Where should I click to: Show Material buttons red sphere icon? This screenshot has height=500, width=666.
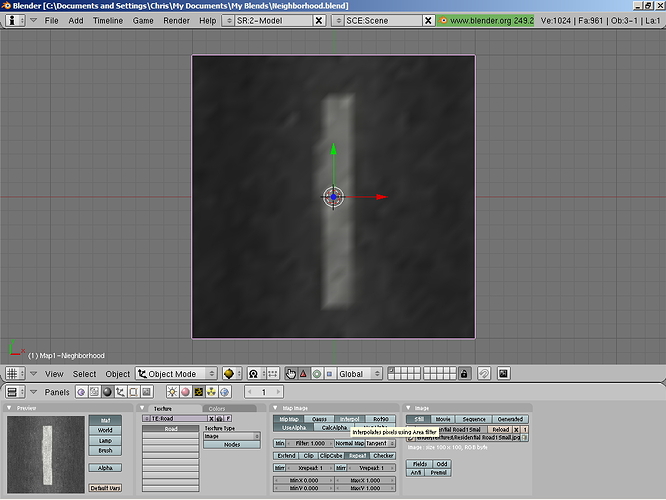tap(185, 392)
